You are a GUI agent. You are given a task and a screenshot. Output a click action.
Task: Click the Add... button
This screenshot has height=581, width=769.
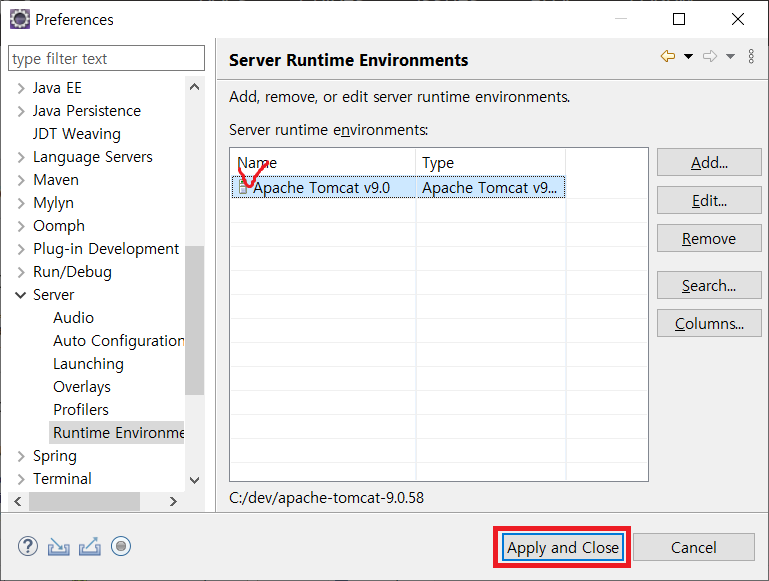pos(709,162)
